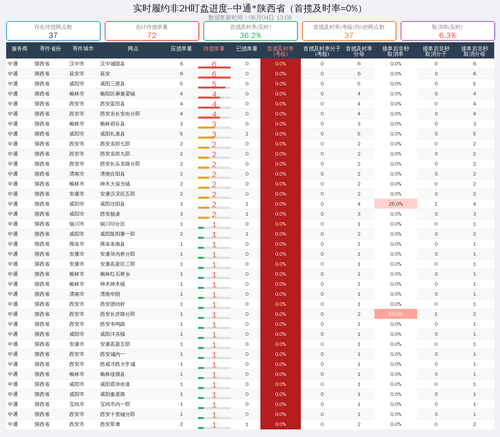Select network point 西安草滩
The width and height of the screenshot is (500, 437).
[x=110, y=424]
